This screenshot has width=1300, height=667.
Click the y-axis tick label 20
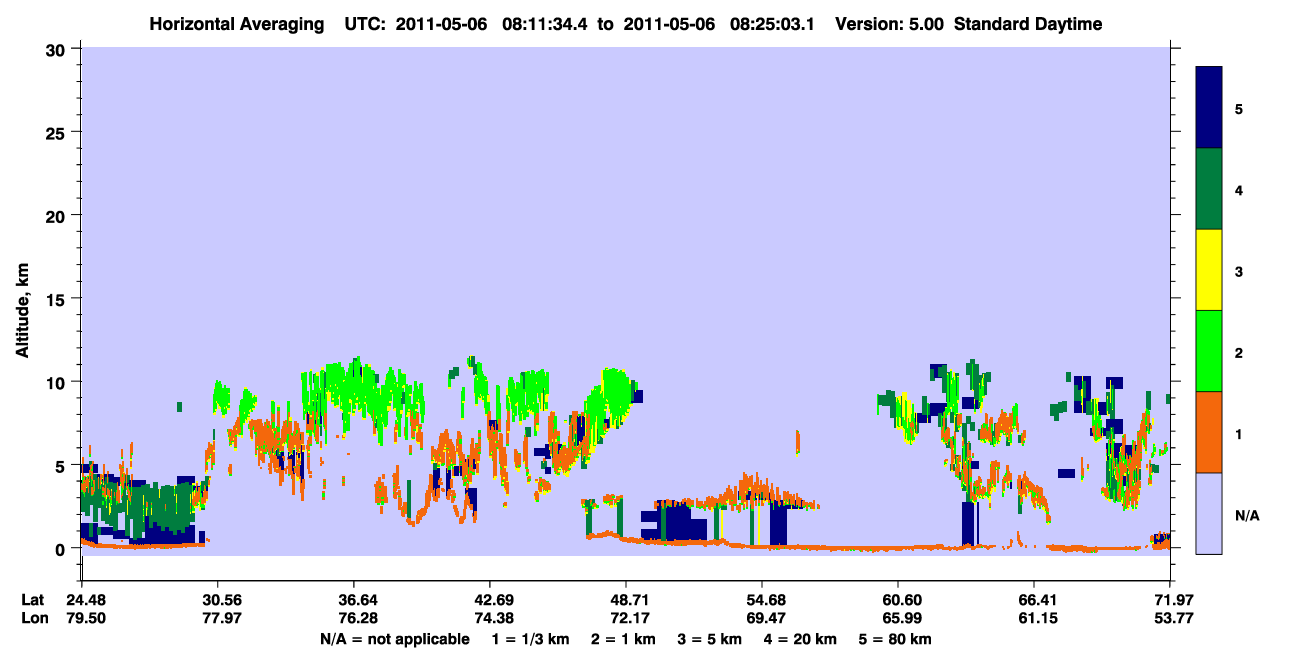coord(57,216)
